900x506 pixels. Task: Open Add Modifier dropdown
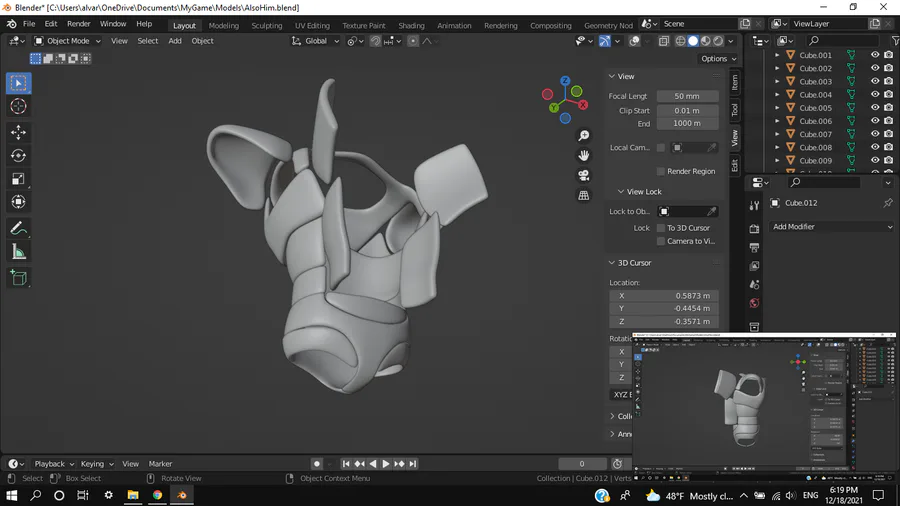(832, 227)
